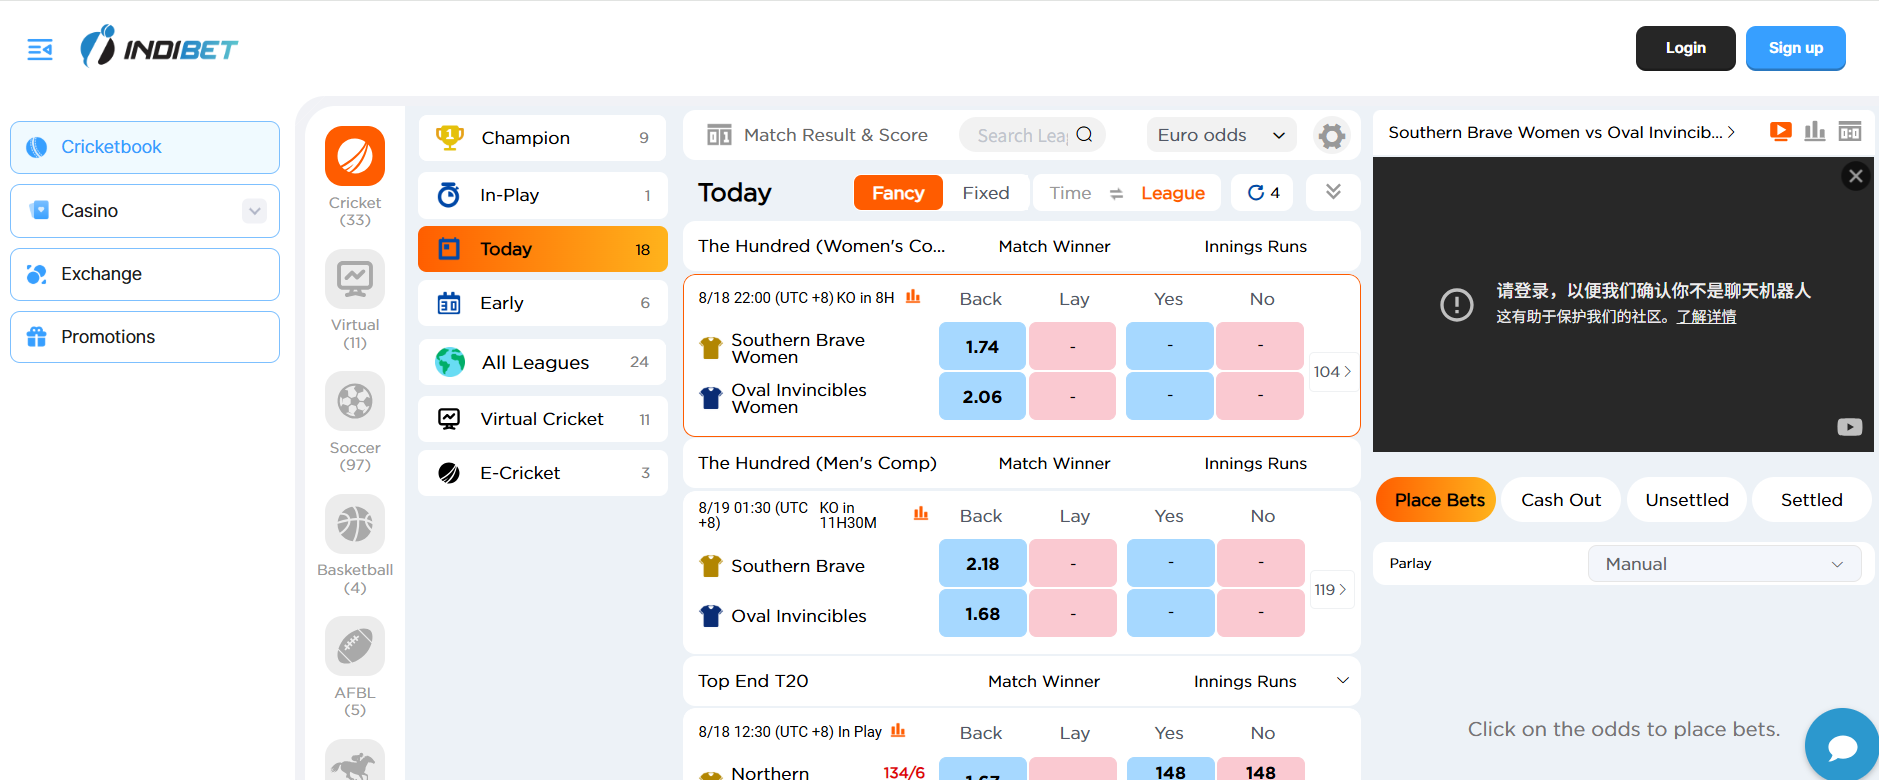Collapse the Top End T20 league
The image size is (1879, 780).
(x=1343, y=681)
